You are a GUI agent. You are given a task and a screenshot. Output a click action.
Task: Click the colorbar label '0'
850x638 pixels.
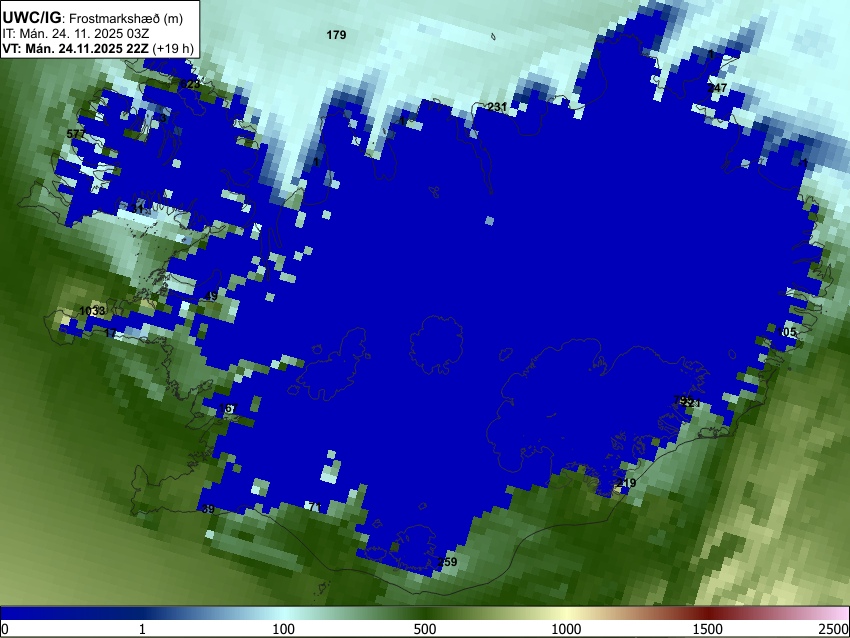(x=5, y=629)
